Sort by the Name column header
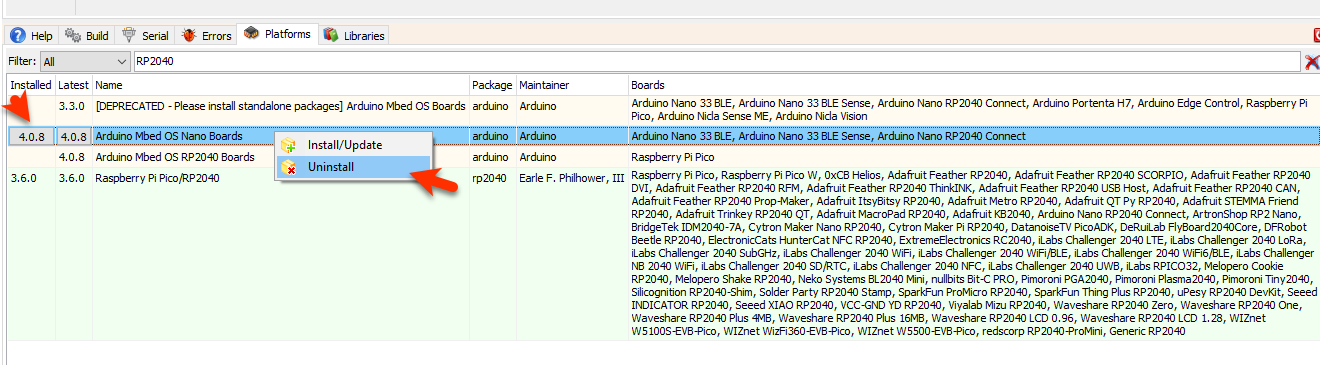 click(x=281, y=85)
